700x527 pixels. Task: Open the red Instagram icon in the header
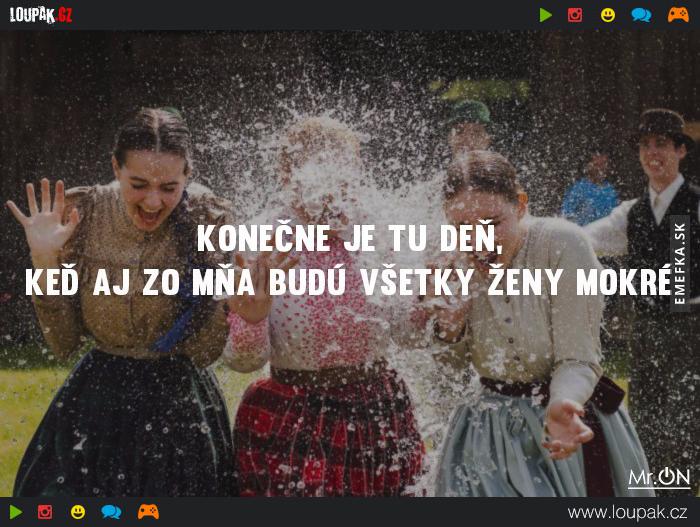(575, 15)
